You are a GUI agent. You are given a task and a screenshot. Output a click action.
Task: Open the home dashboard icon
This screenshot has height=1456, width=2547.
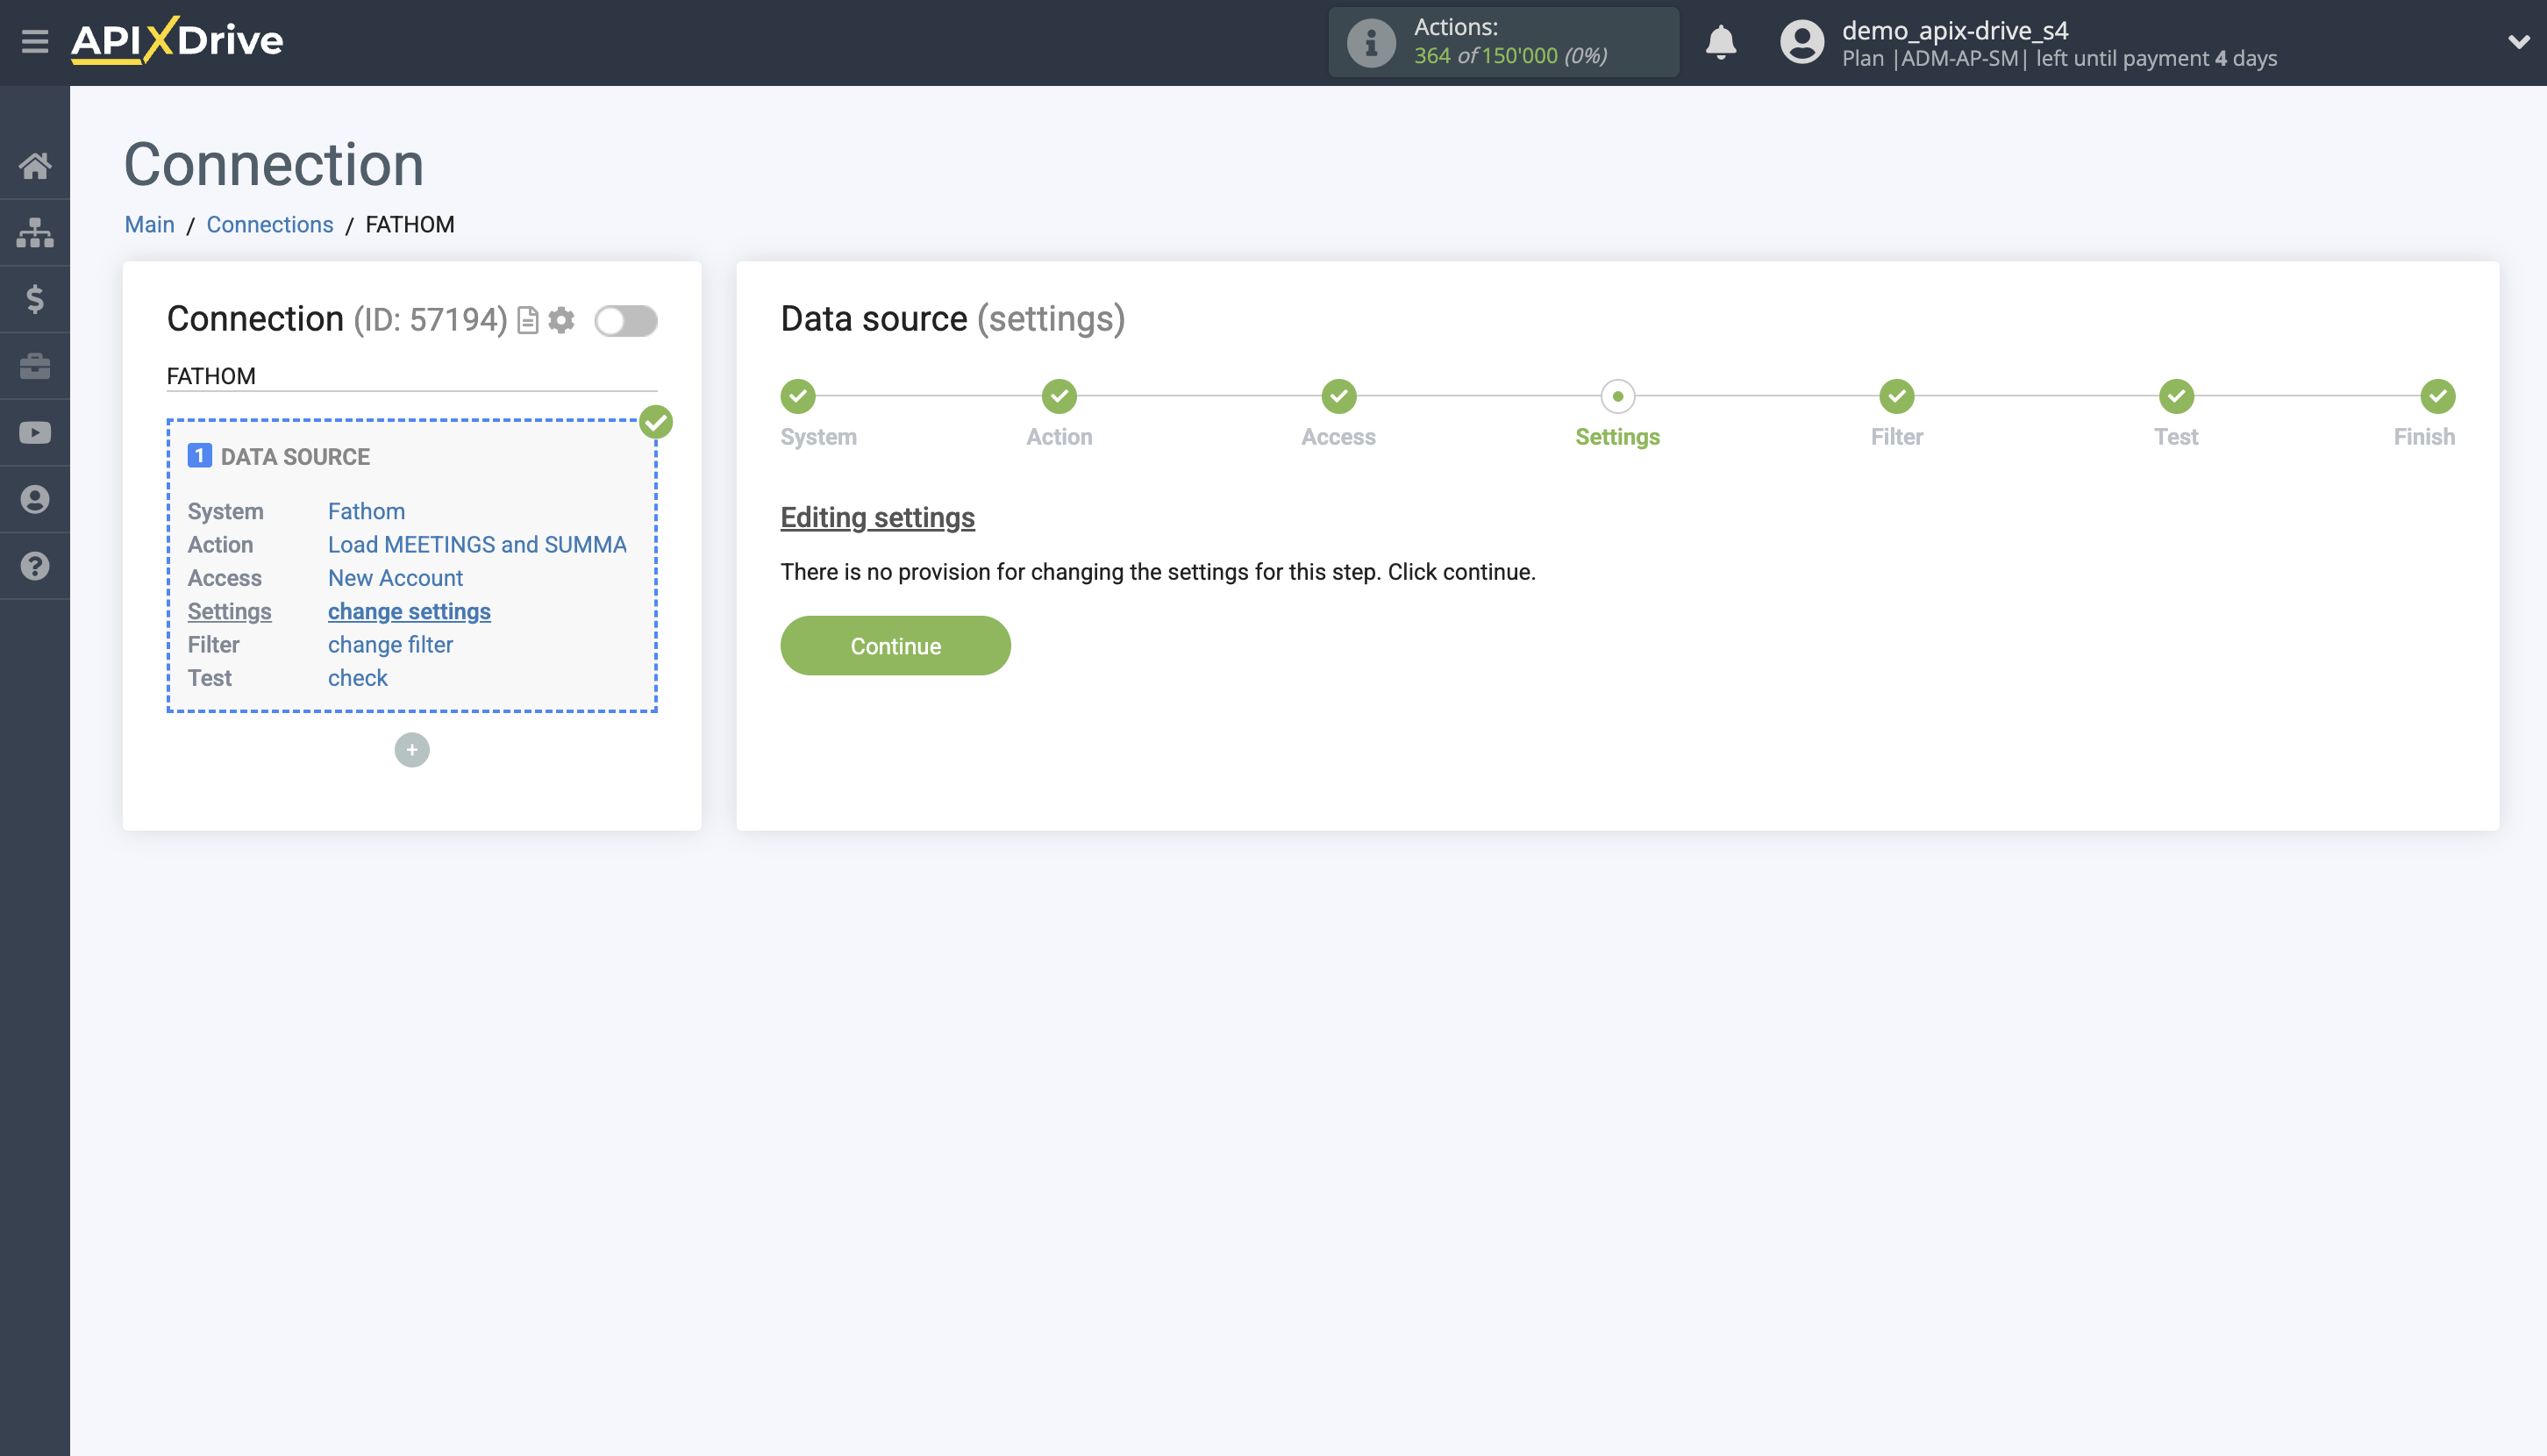36,166
